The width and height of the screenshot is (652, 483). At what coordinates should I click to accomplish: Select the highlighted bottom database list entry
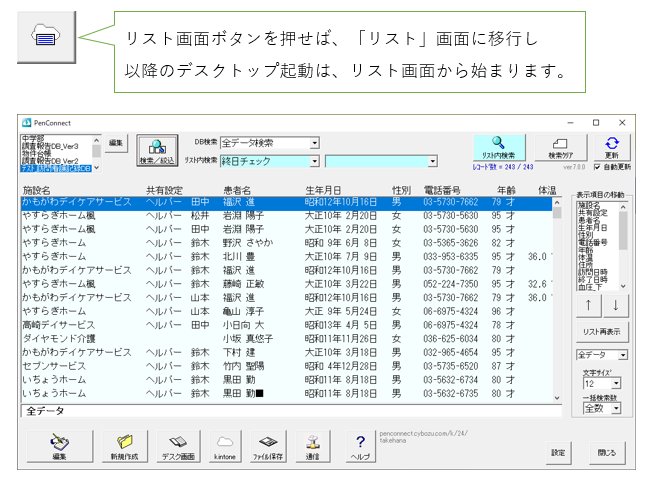(x=56, y=168)
